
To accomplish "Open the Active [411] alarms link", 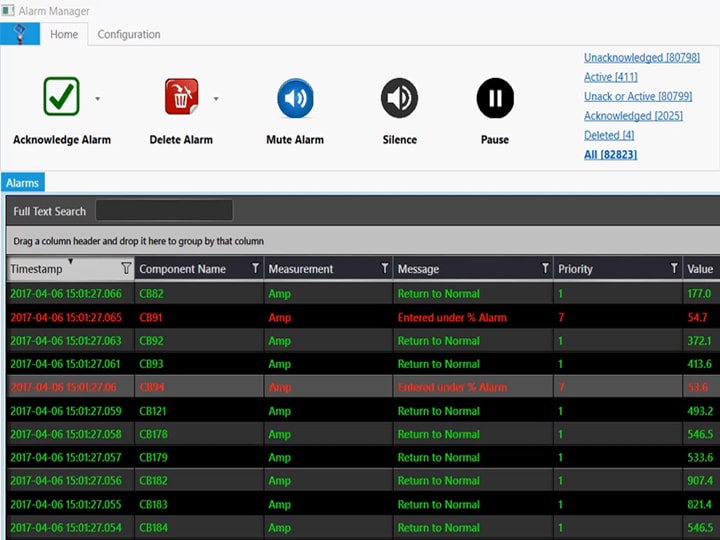I will click(610, 77).
